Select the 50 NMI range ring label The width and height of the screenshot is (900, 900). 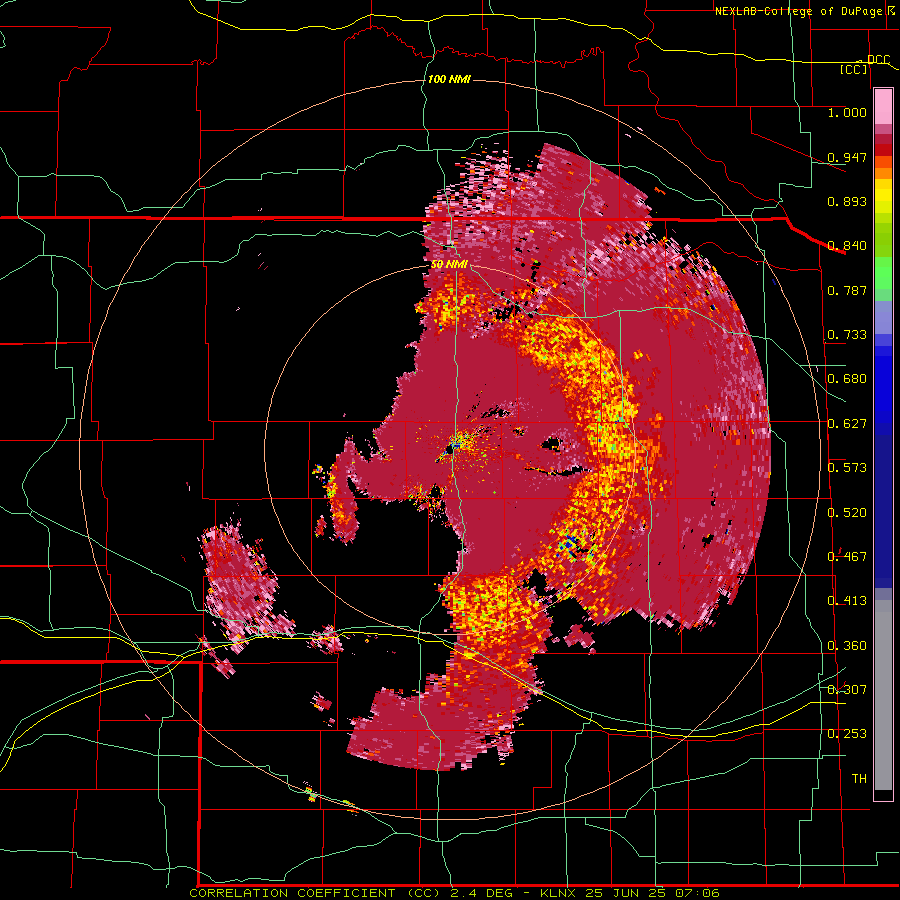click(x=449, y=265)
